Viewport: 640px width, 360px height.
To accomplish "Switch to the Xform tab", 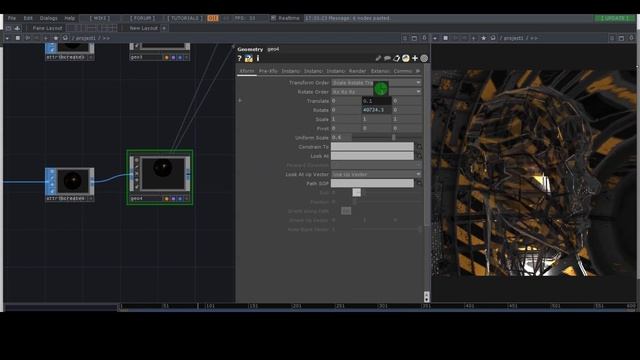I will pyautogui.click(x=247, y=71).
